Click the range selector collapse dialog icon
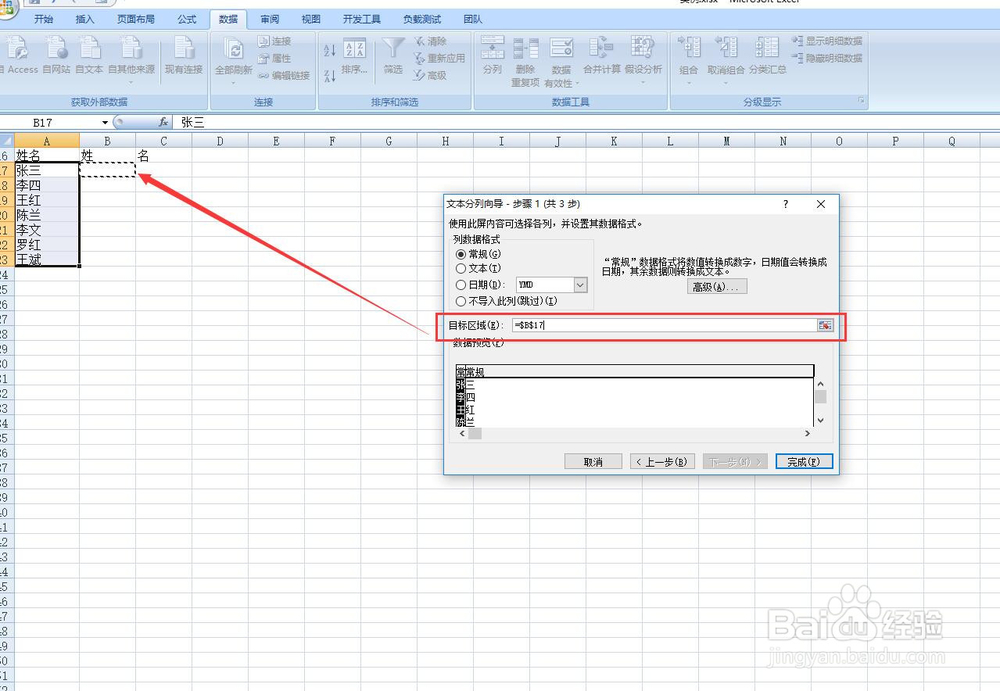 tap(825, 325)
